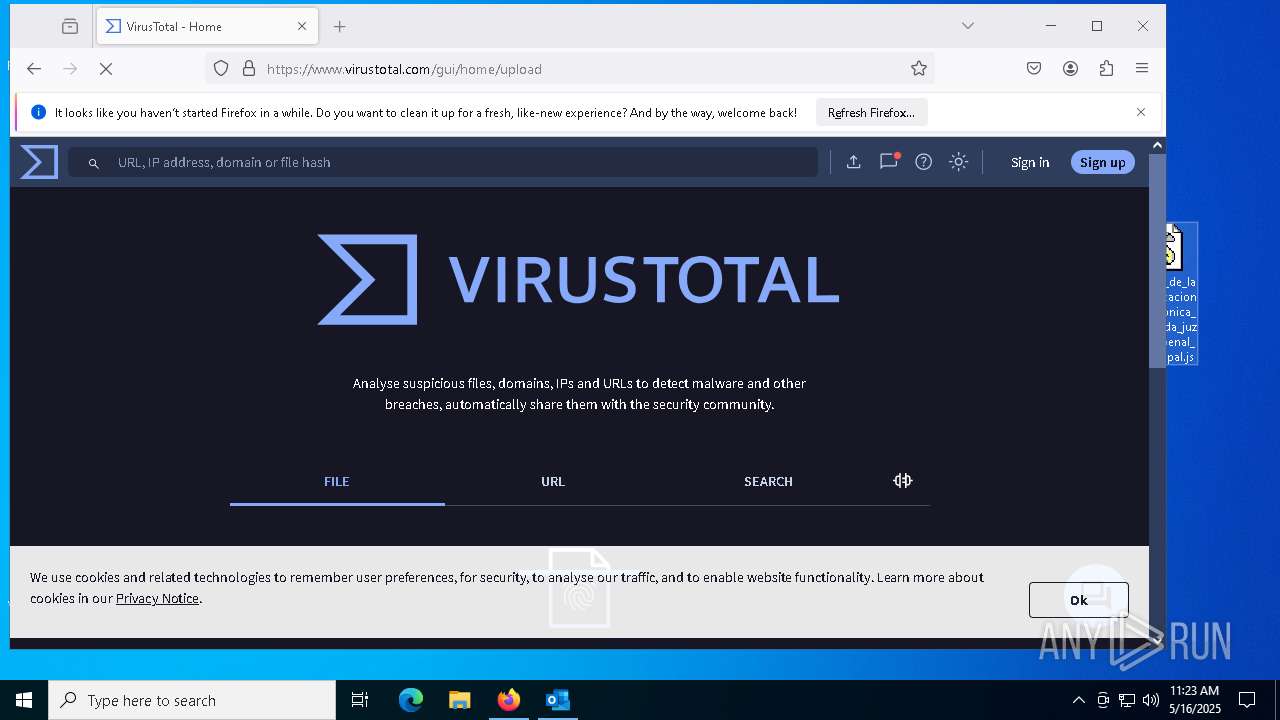Click the Sign in link

point(1030,162)
